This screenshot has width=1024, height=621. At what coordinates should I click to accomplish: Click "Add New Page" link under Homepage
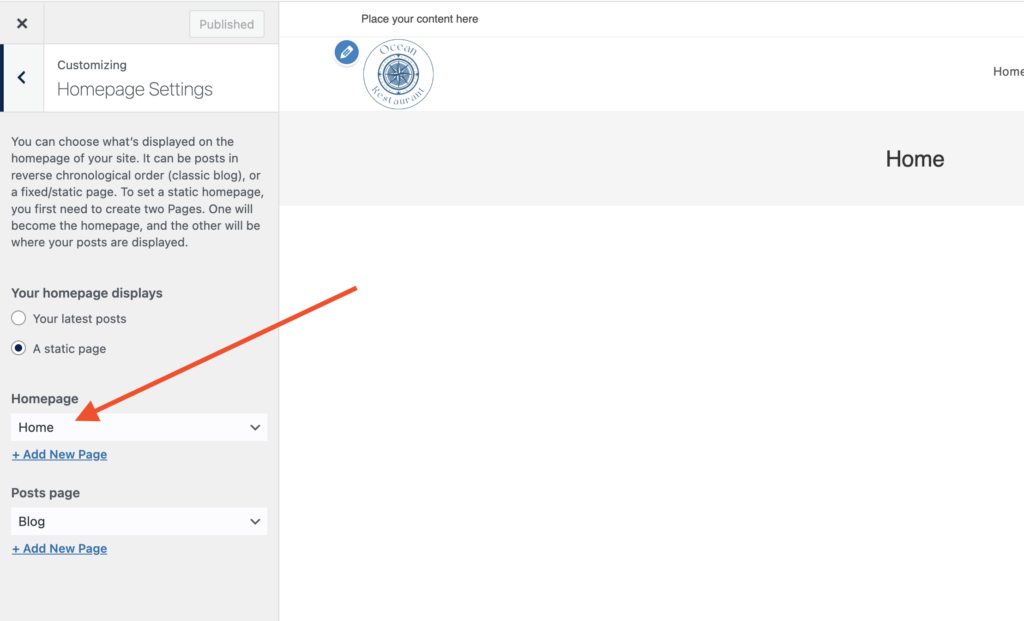(x=59, y=454)
